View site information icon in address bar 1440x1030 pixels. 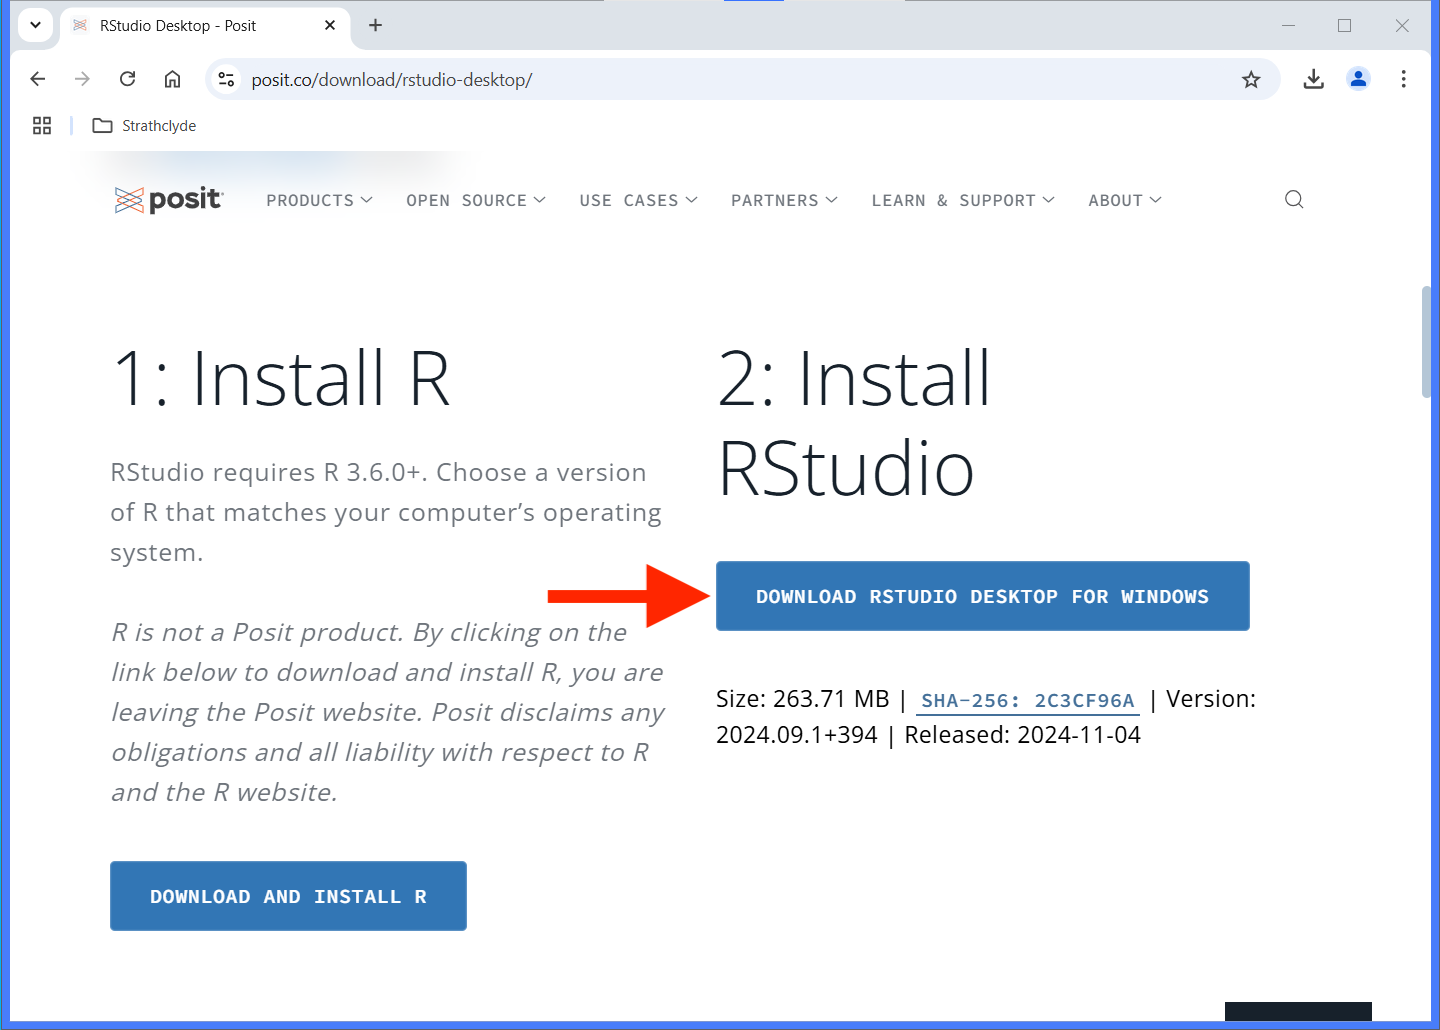coord(227,79)
